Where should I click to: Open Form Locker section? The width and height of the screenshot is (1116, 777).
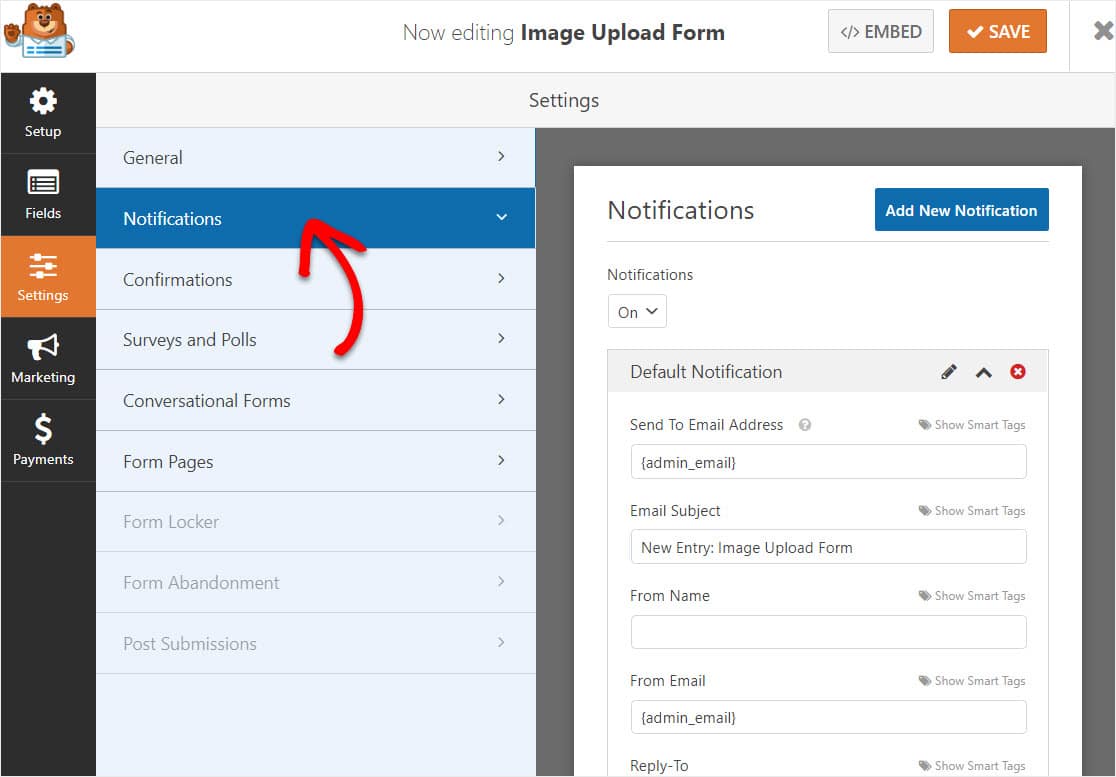[315, 522]
